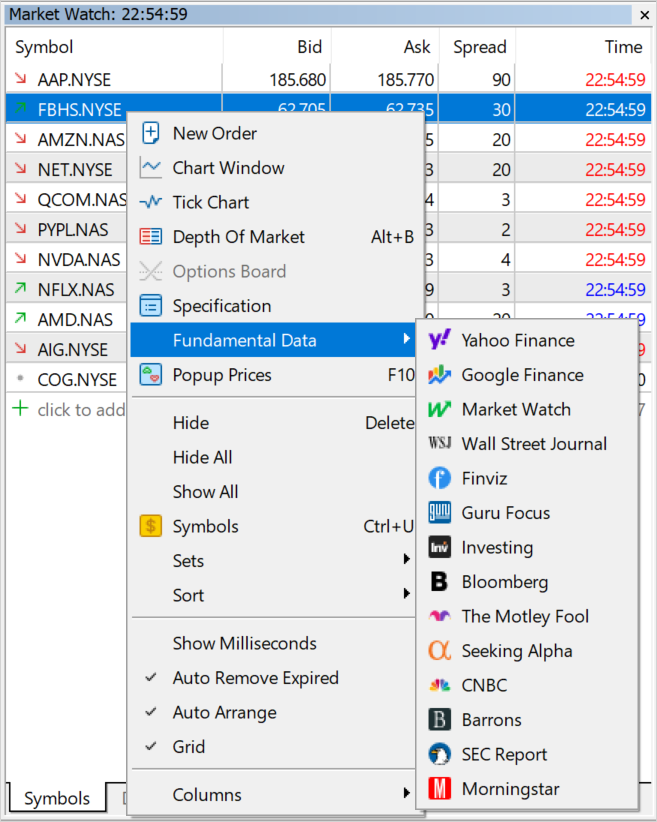
Task: Select the Yahoo Finance icon
Action: (x=439, y=341)
